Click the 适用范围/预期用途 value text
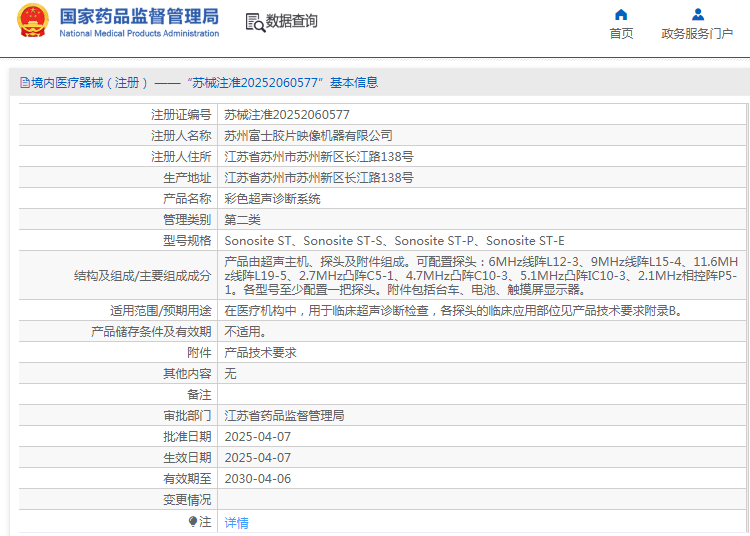Viewport: 750px width, 536px height. pyautogui.click(x=454, y=311)
